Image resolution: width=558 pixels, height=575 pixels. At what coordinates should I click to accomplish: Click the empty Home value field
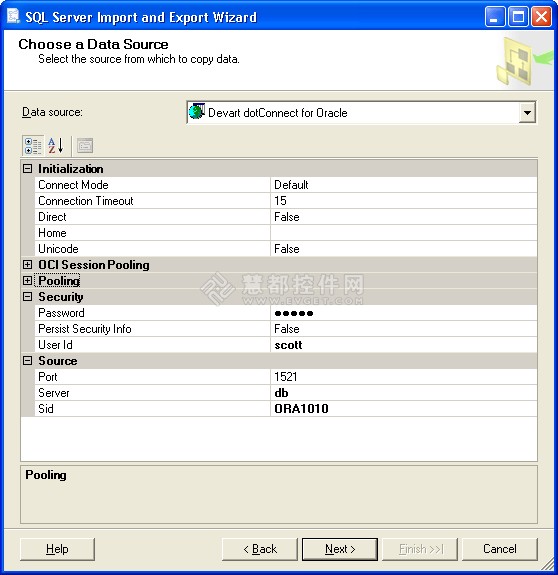pyautogui.click(x=404, y=233)
